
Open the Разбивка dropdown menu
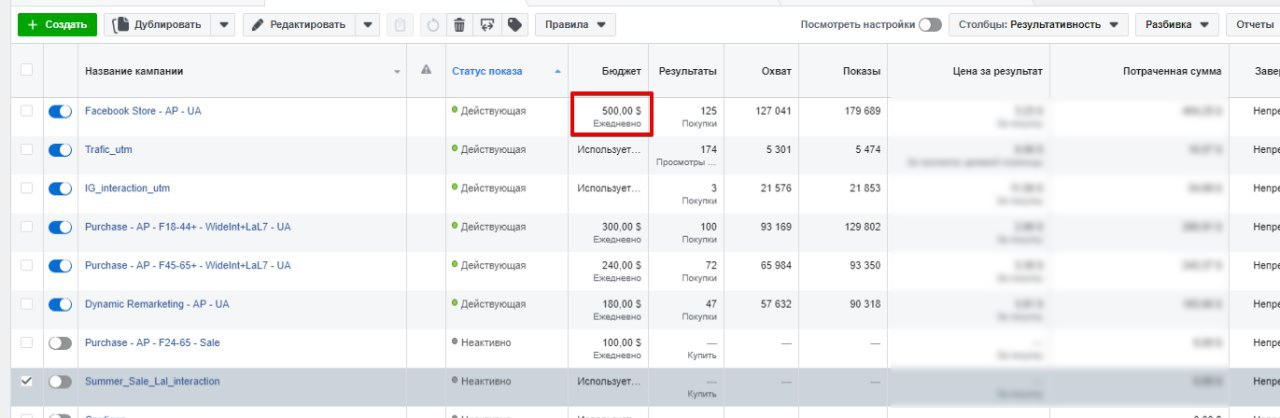[1176, 25]
